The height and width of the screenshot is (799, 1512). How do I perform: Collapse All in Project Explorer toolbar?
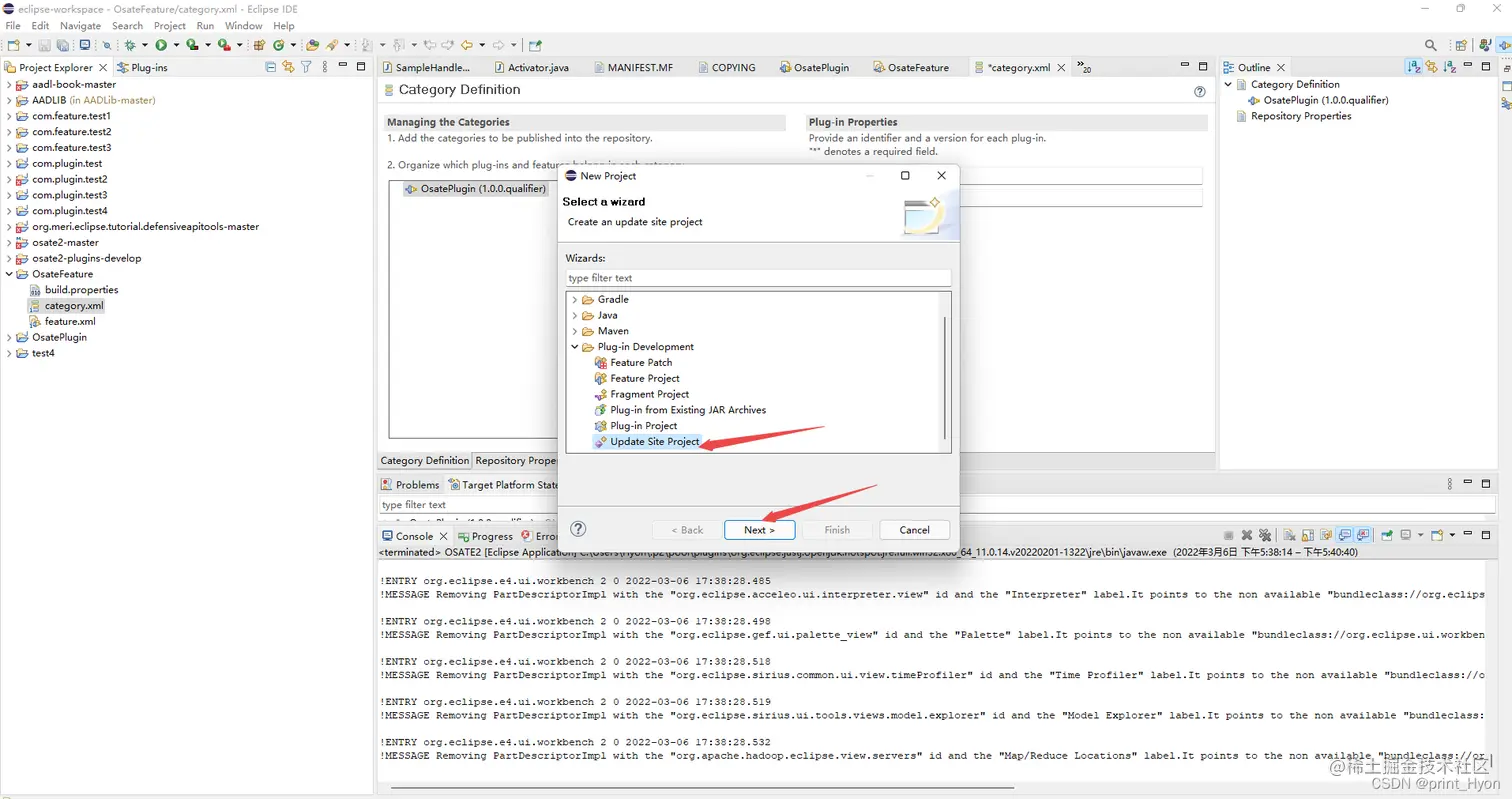271,67
